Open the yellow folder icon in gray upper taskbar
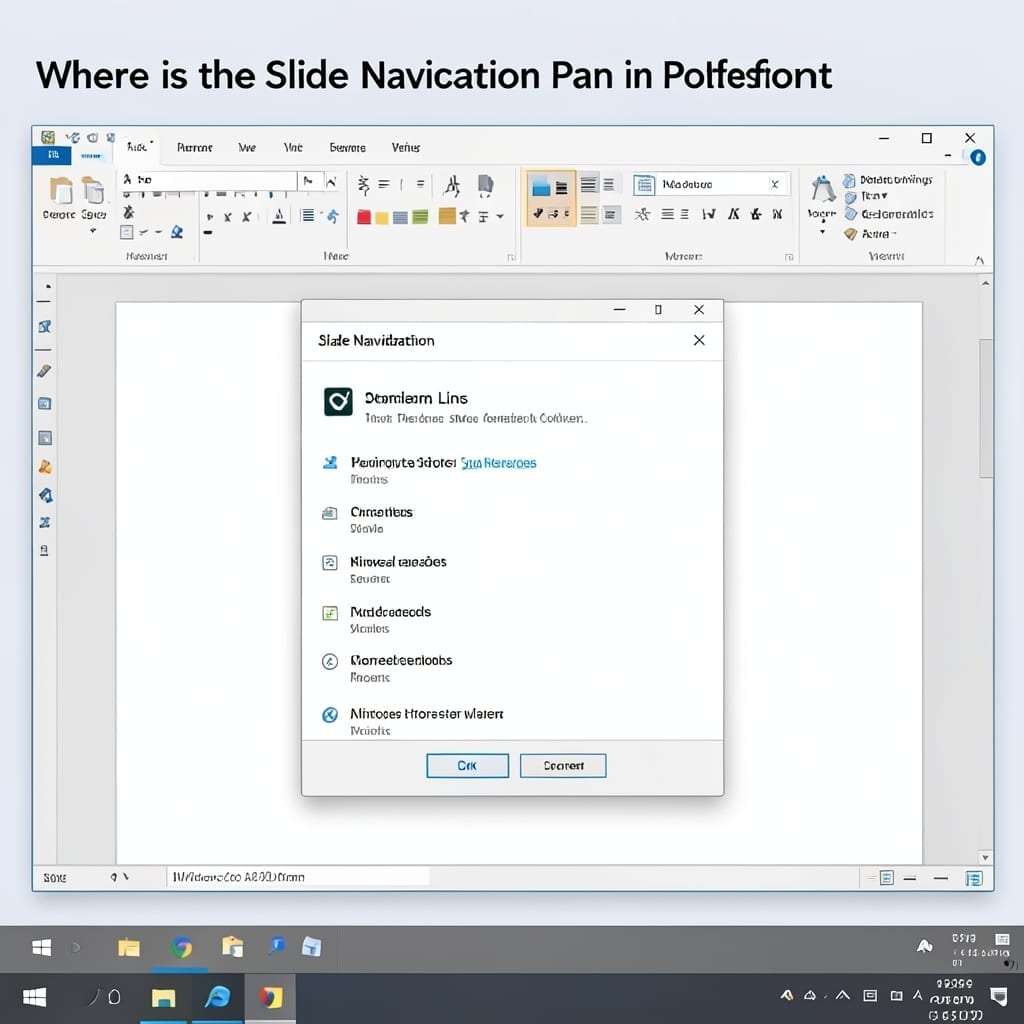 click(x=129, y=947)
